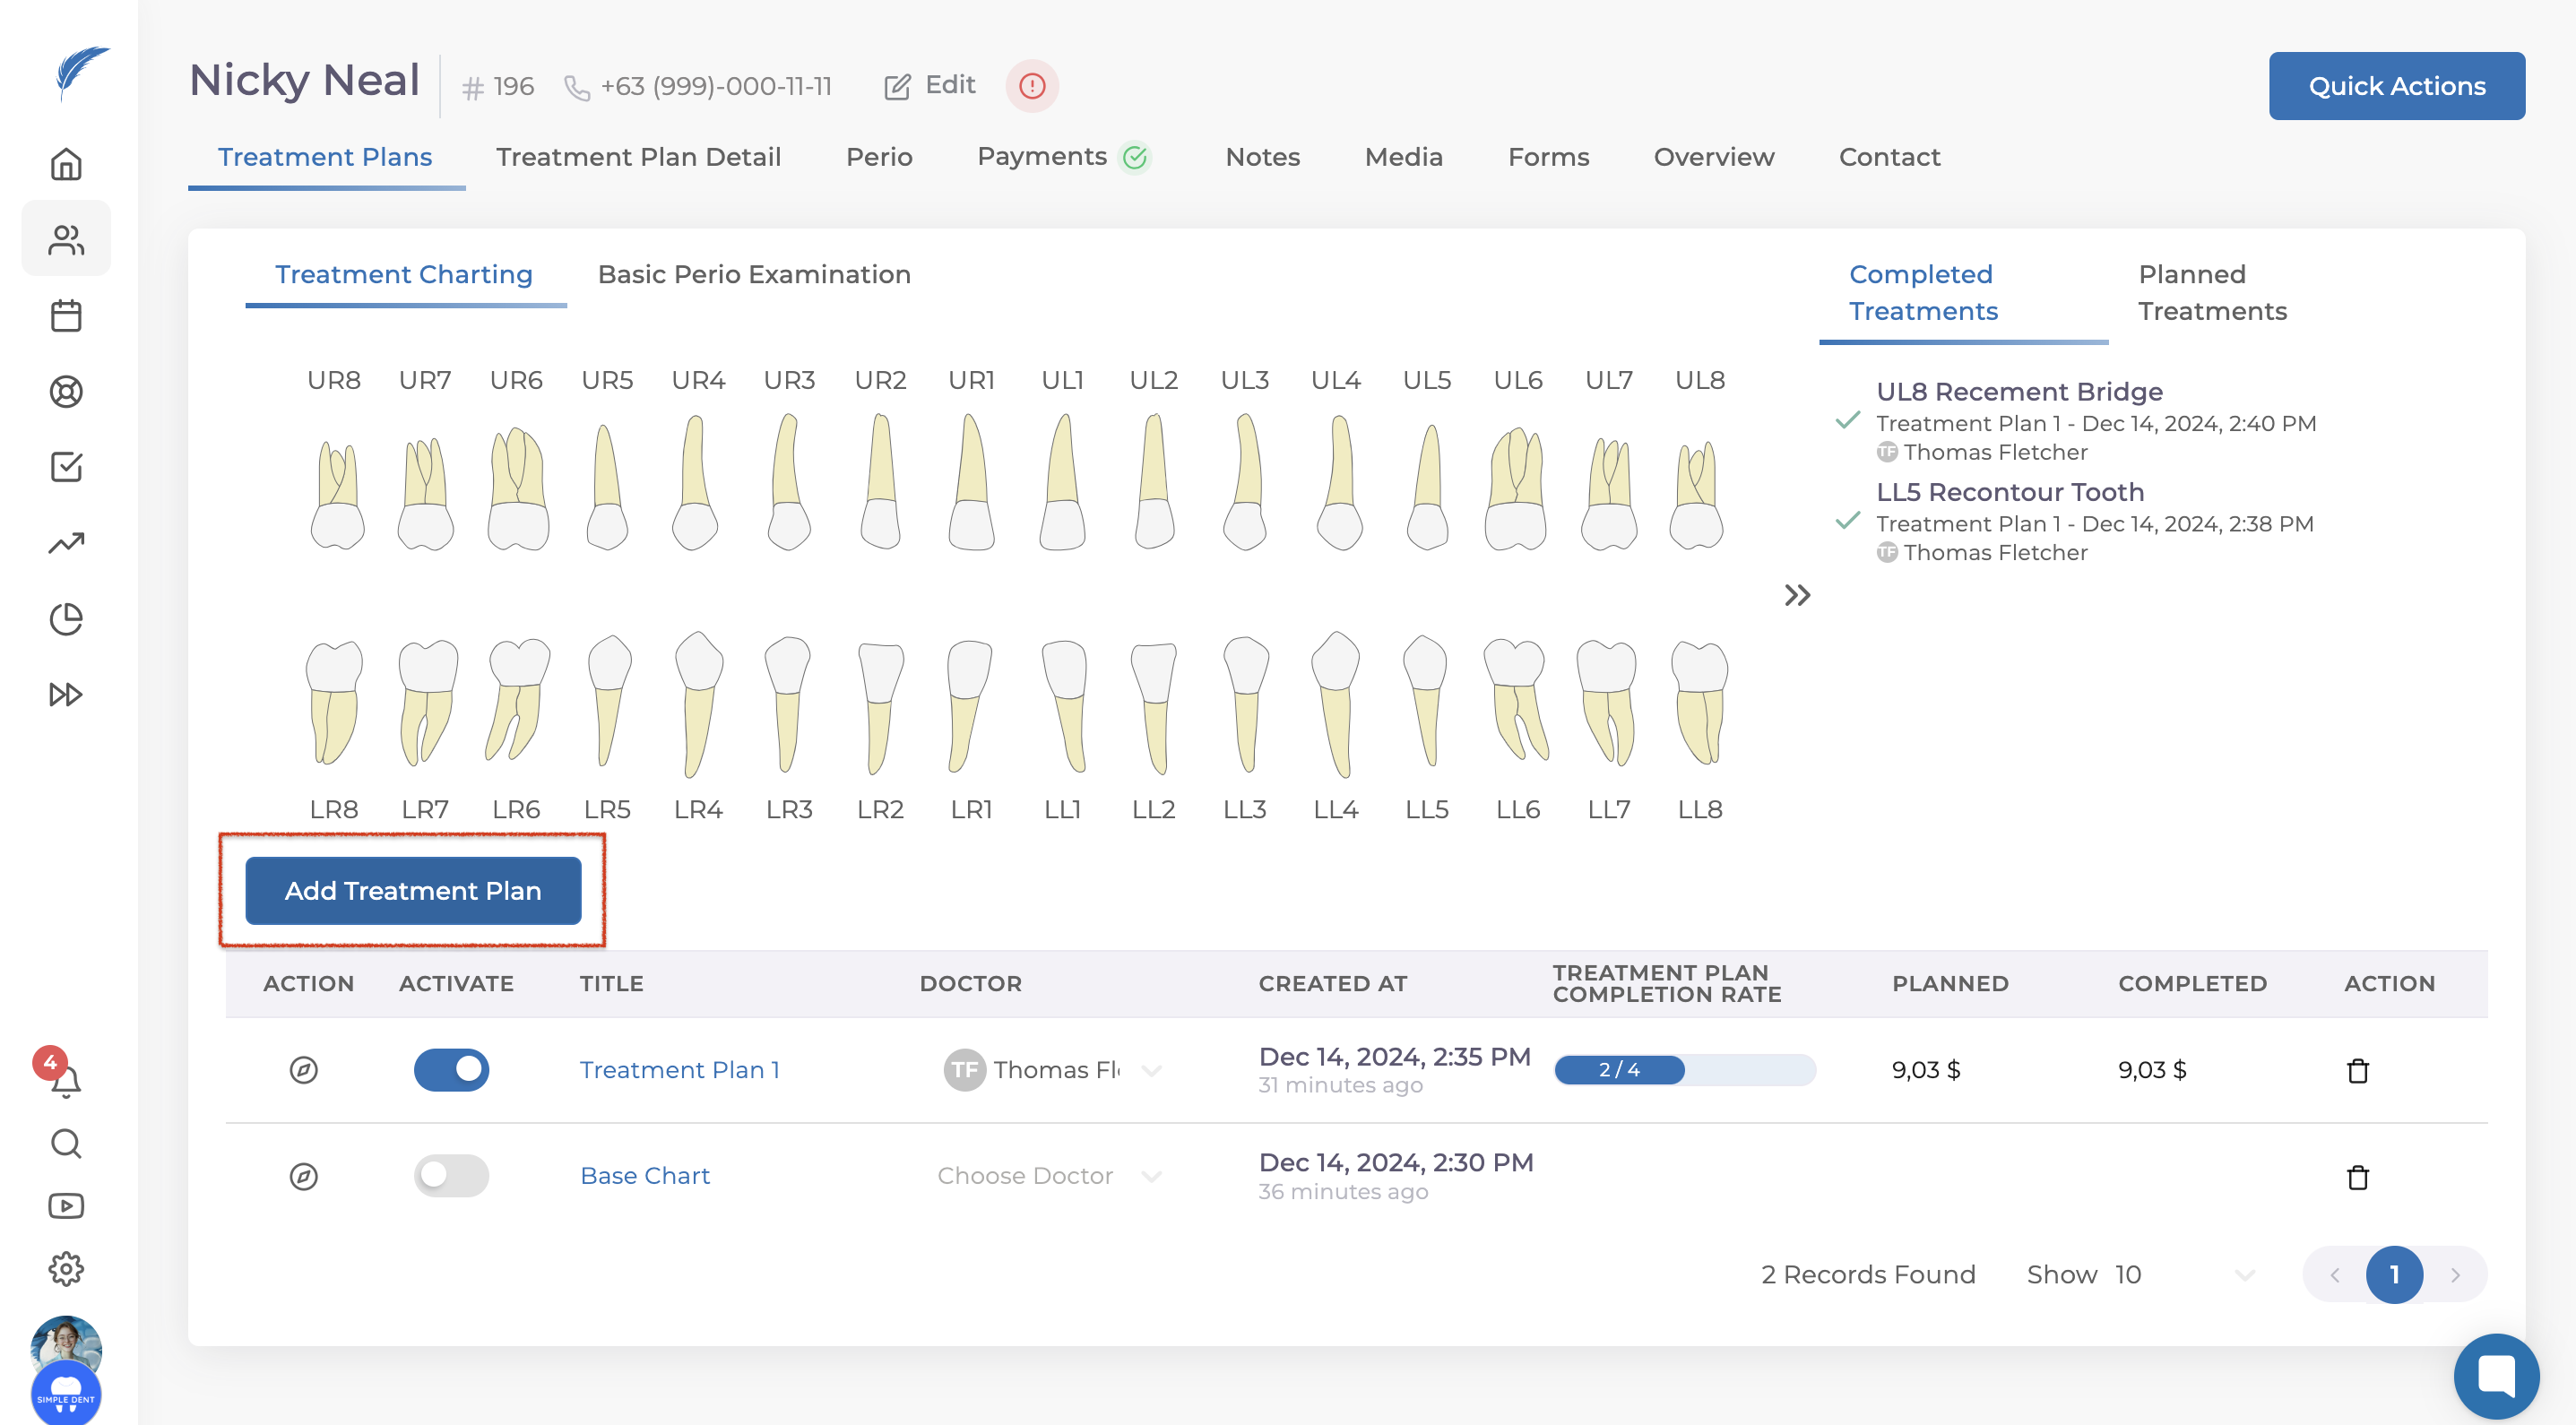
Task: Open the notifications bell icon
Action: pos(66,1081)
